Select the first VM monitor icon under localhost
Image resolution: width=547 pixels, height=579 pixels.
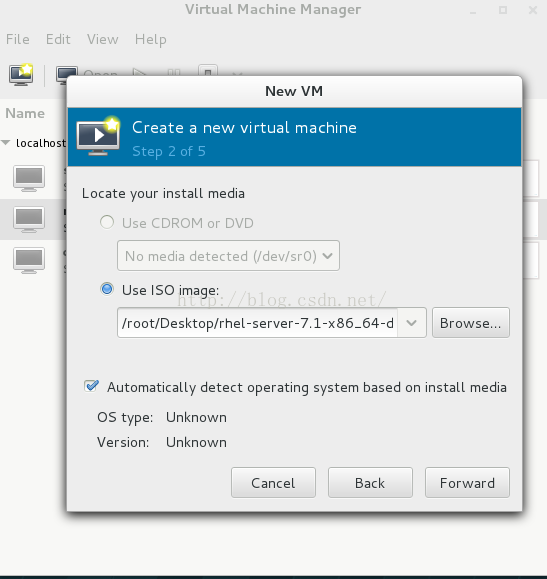[29, 179]
